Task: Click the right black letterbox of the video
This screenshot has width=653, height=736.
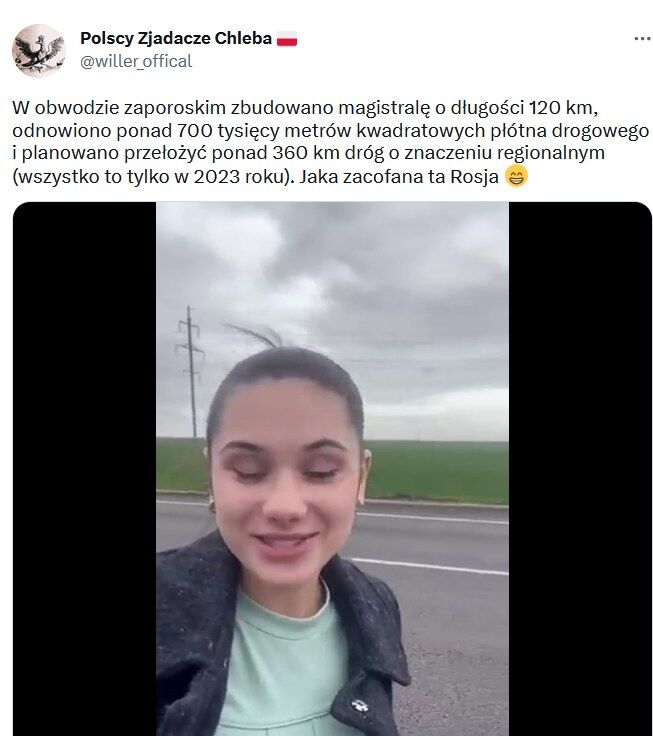Action: click(580, 469)
